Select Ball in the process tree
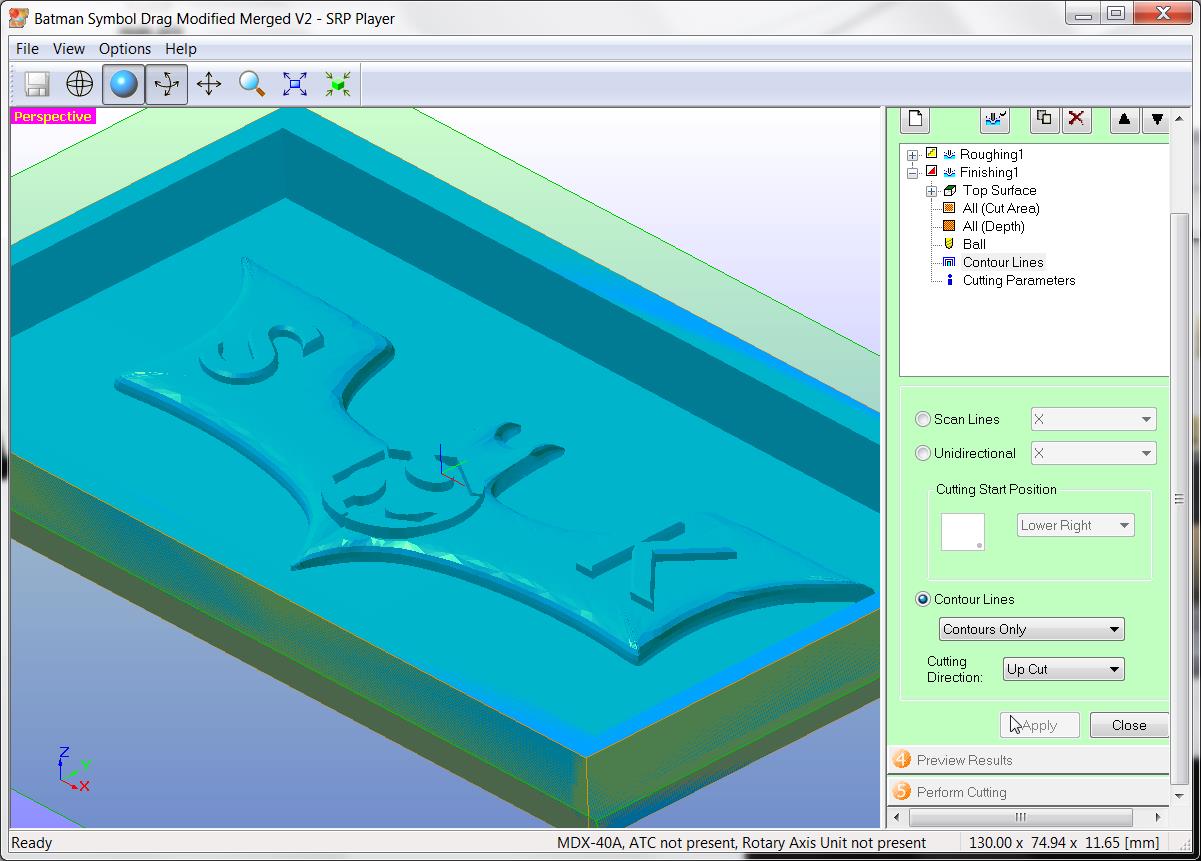 974,244
